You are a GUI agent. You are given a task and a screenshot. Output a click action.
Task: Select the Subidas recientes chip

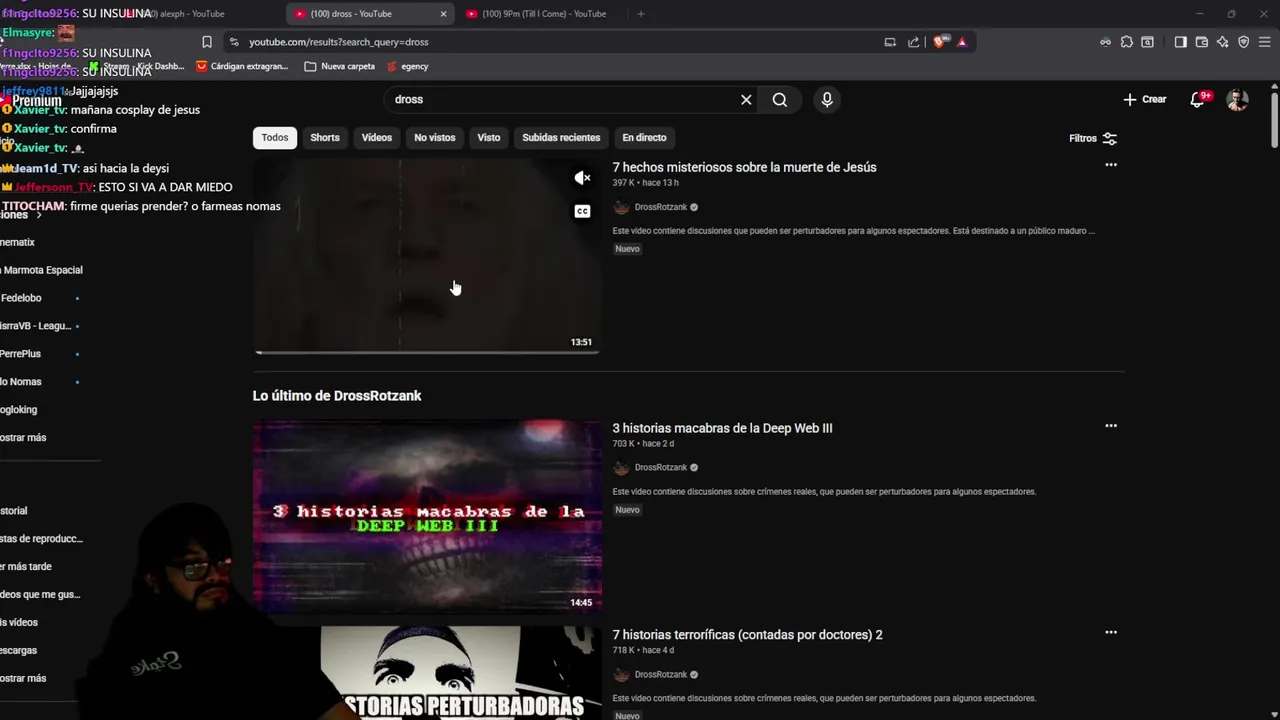561,138
